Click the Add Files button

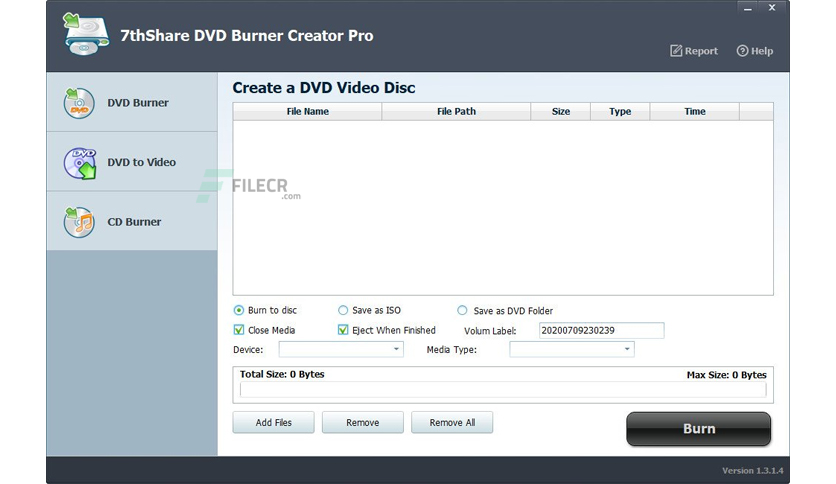(274, 422)
